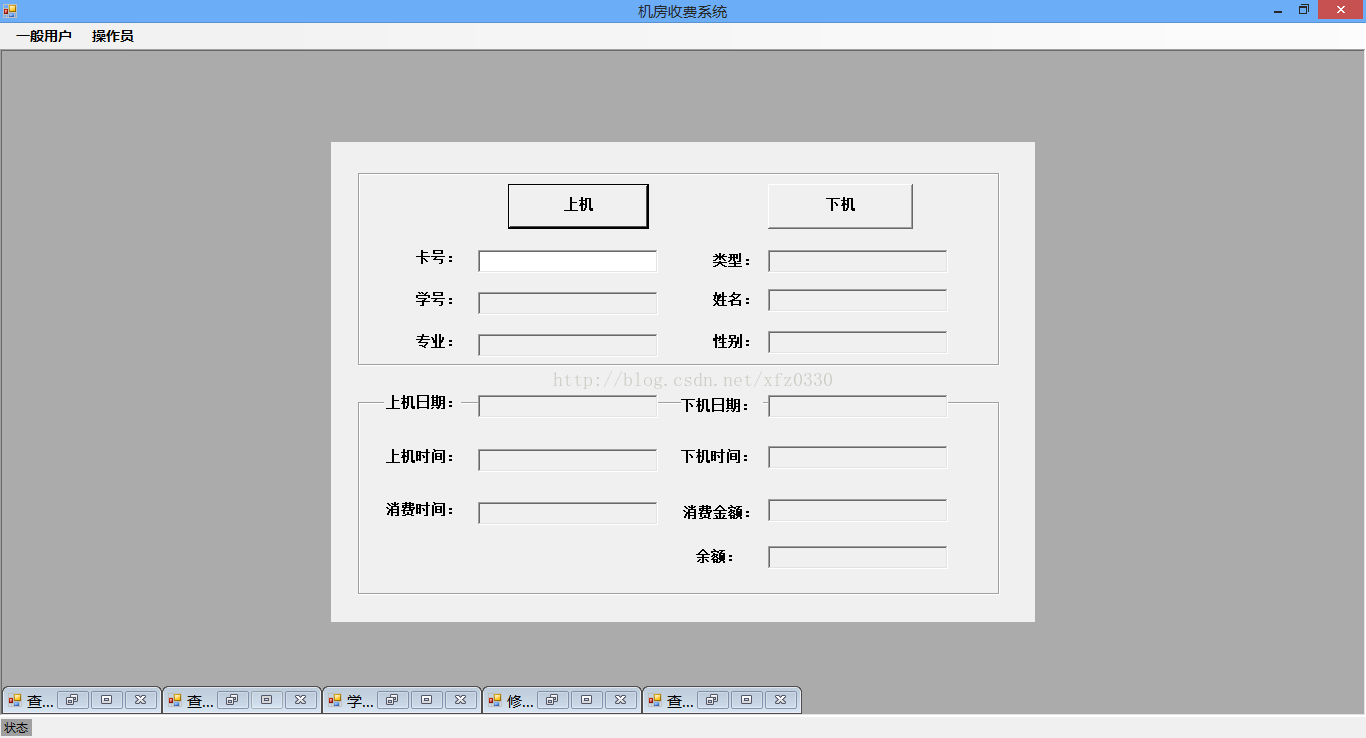Restore the leftmost minimized 查... window

point(73,700)
